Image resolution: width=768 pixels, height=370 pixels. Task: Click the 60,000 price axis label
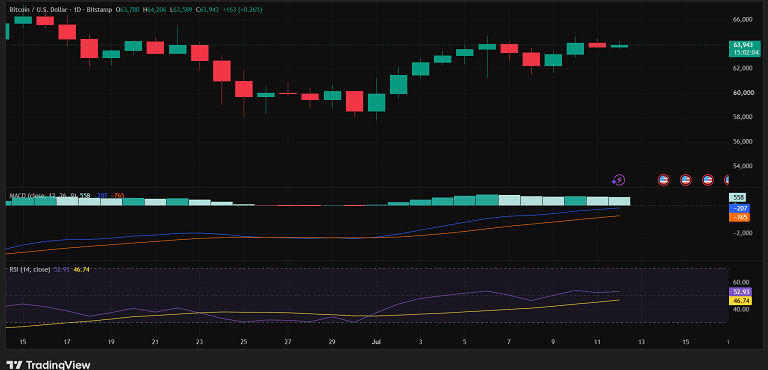coord(743,93)
